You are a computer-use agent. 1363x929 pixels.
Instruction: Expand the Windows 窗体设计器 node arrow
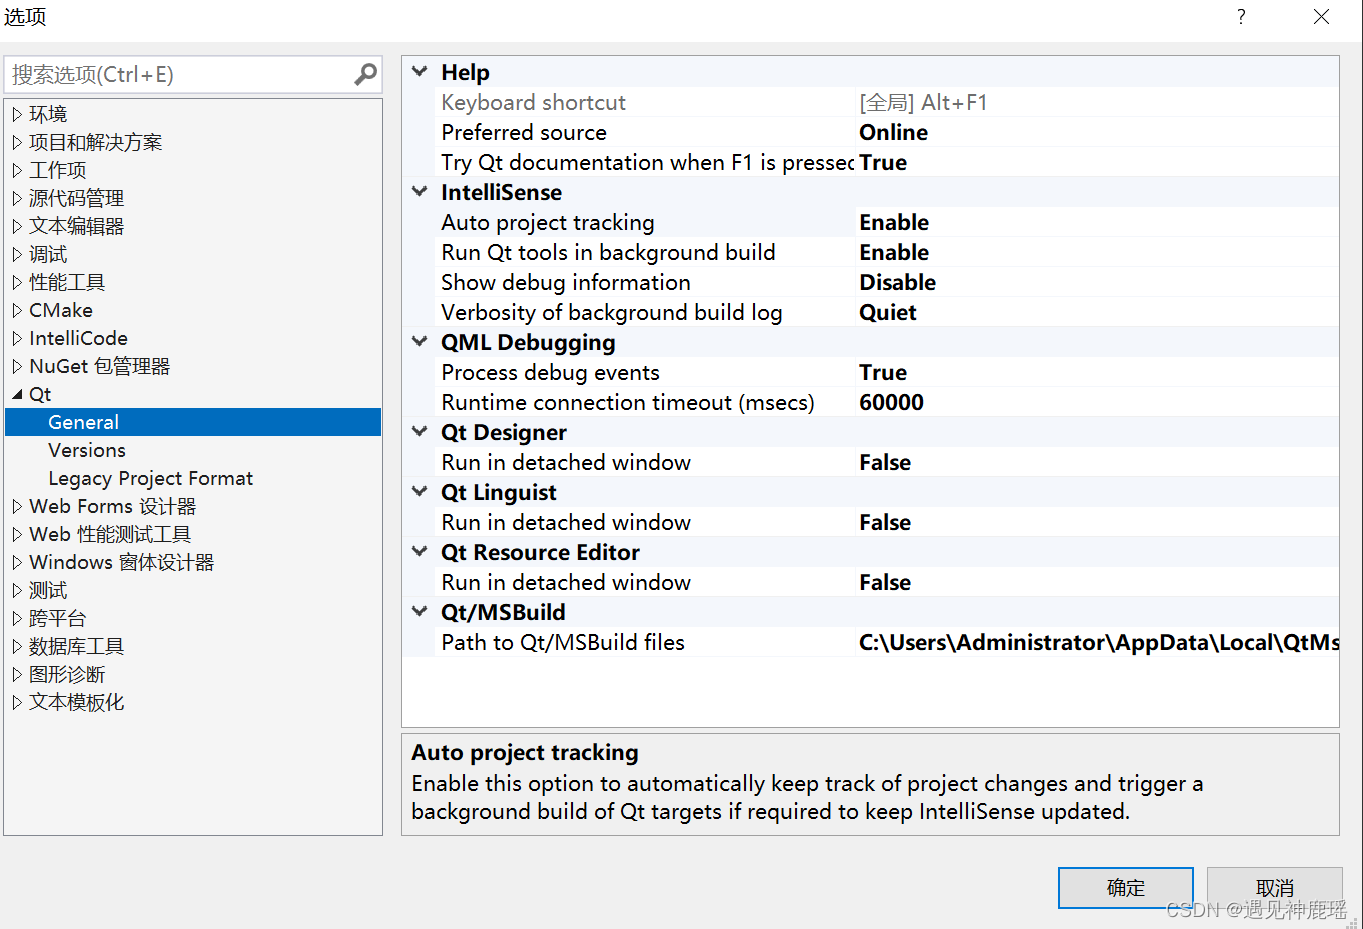click(17, 562)
